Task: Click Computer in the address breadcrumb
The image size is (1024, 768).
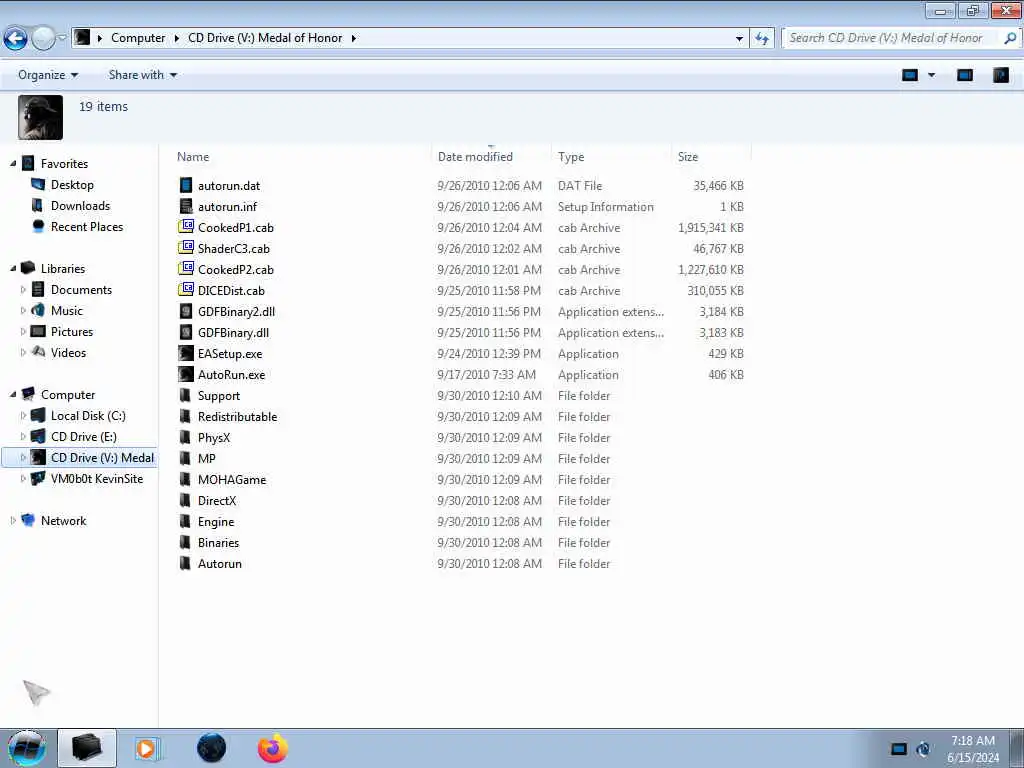Action: [x=138, y=38]
